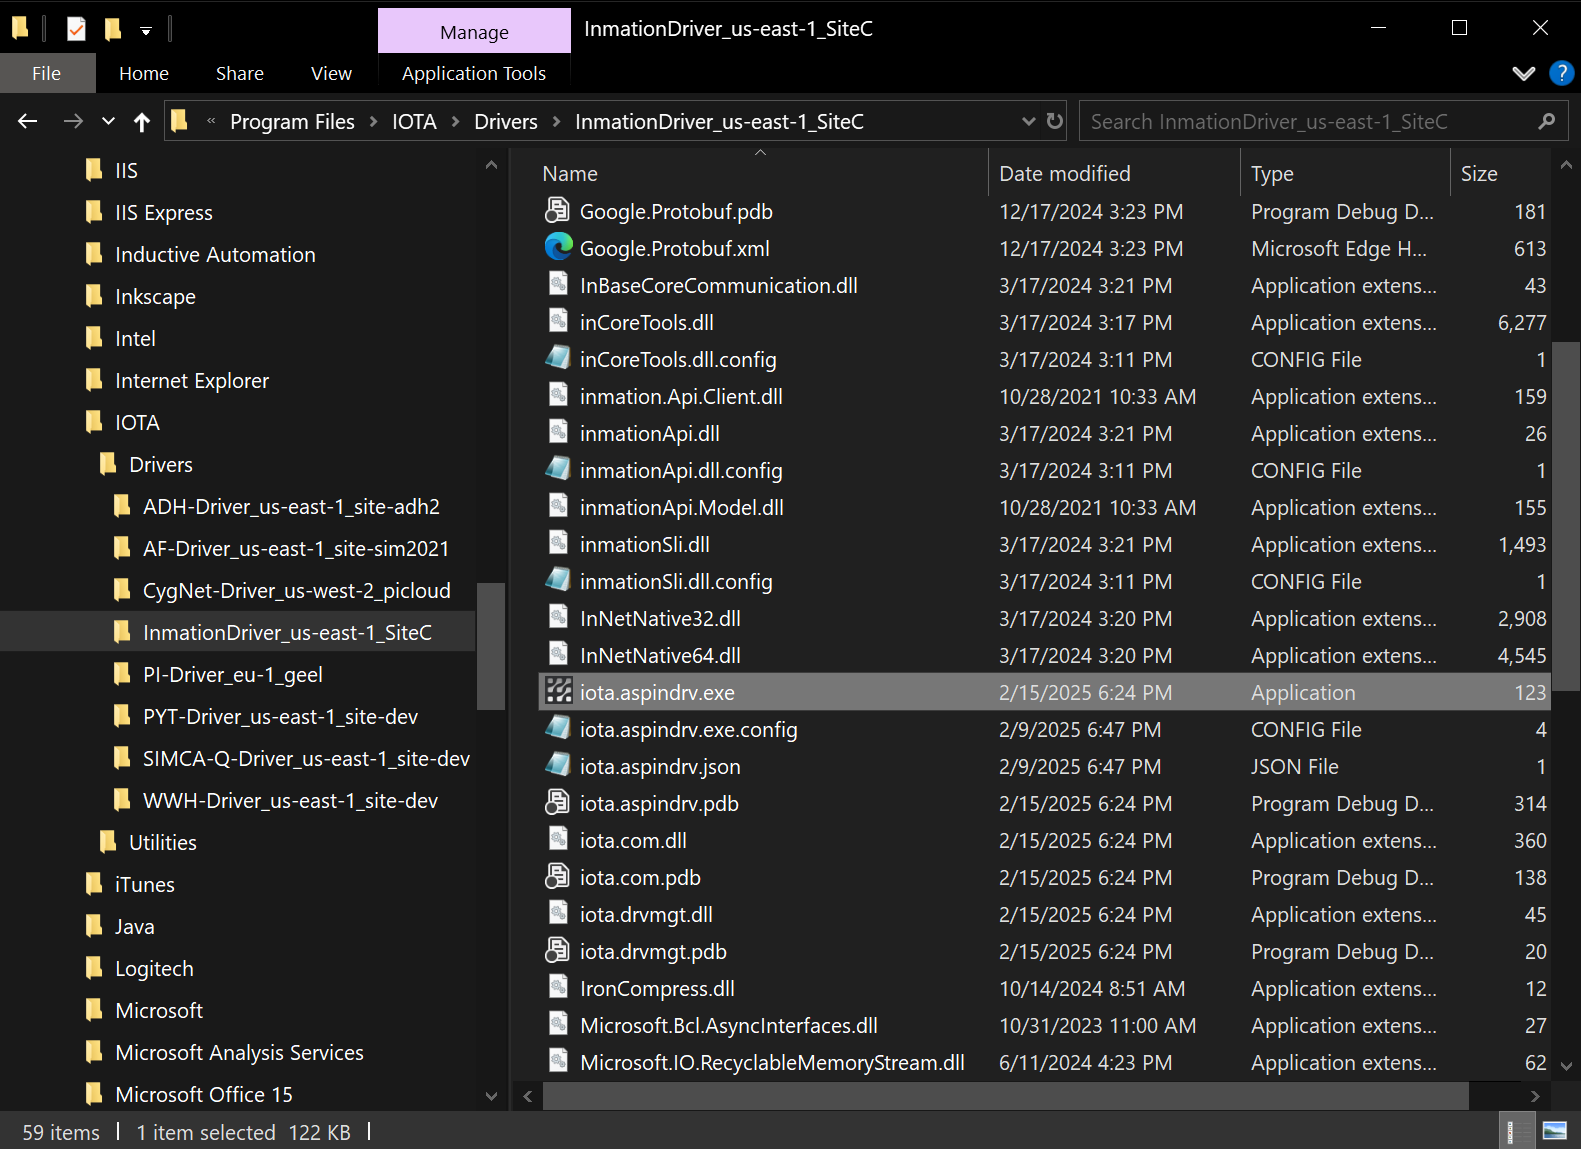Image resolution: width=1581 pixels, height=1149 pixels.
Task: Click the iota.aspindrv.json file icon
Action: coord(558,765)
